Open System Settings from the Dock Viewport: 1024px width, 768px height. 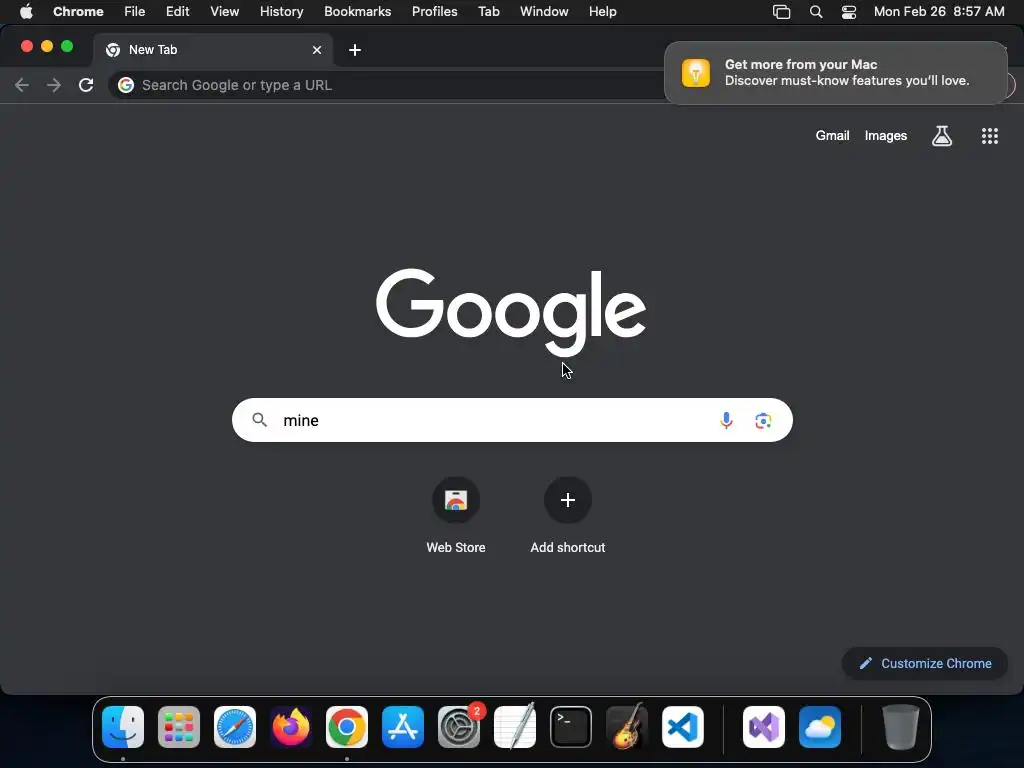click(459, 727)
